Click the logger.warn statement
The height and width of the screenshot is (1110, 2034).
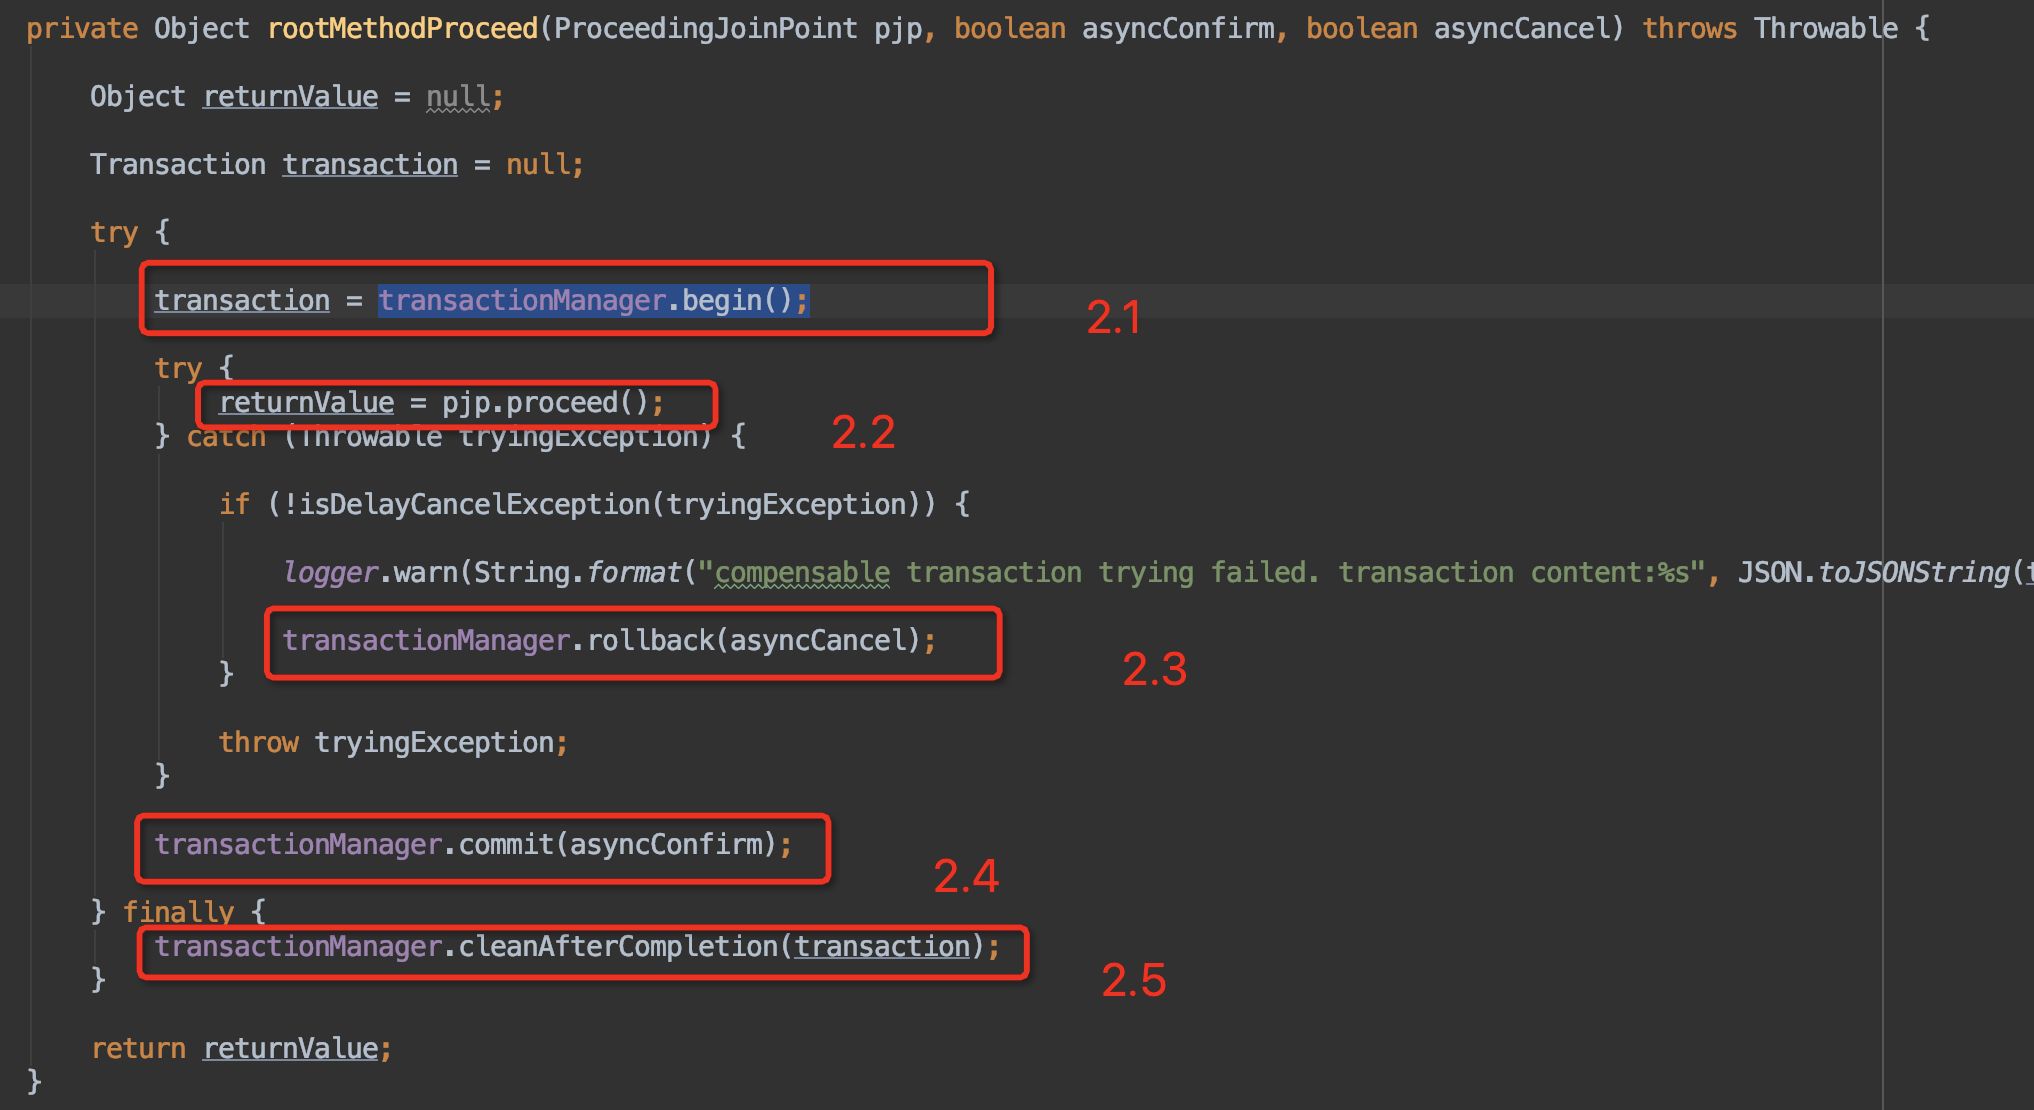pos(370,572)
